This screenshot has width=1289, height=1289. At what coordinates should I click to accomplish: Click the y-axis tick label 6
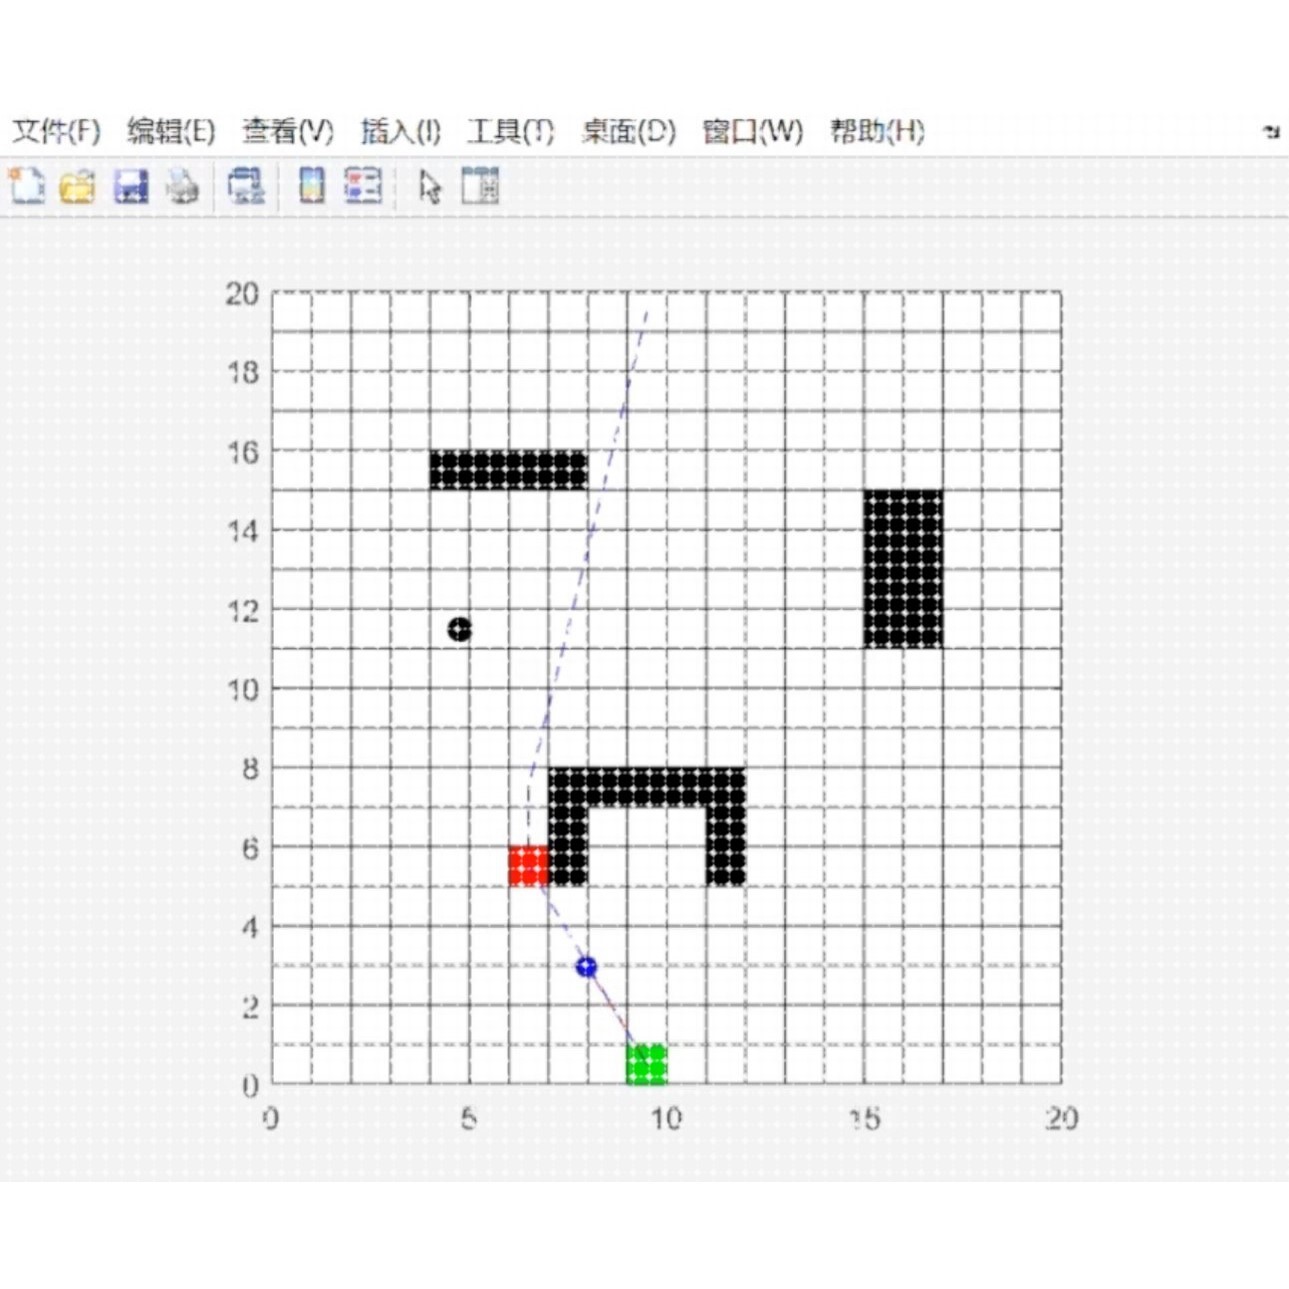coord(250,848)
